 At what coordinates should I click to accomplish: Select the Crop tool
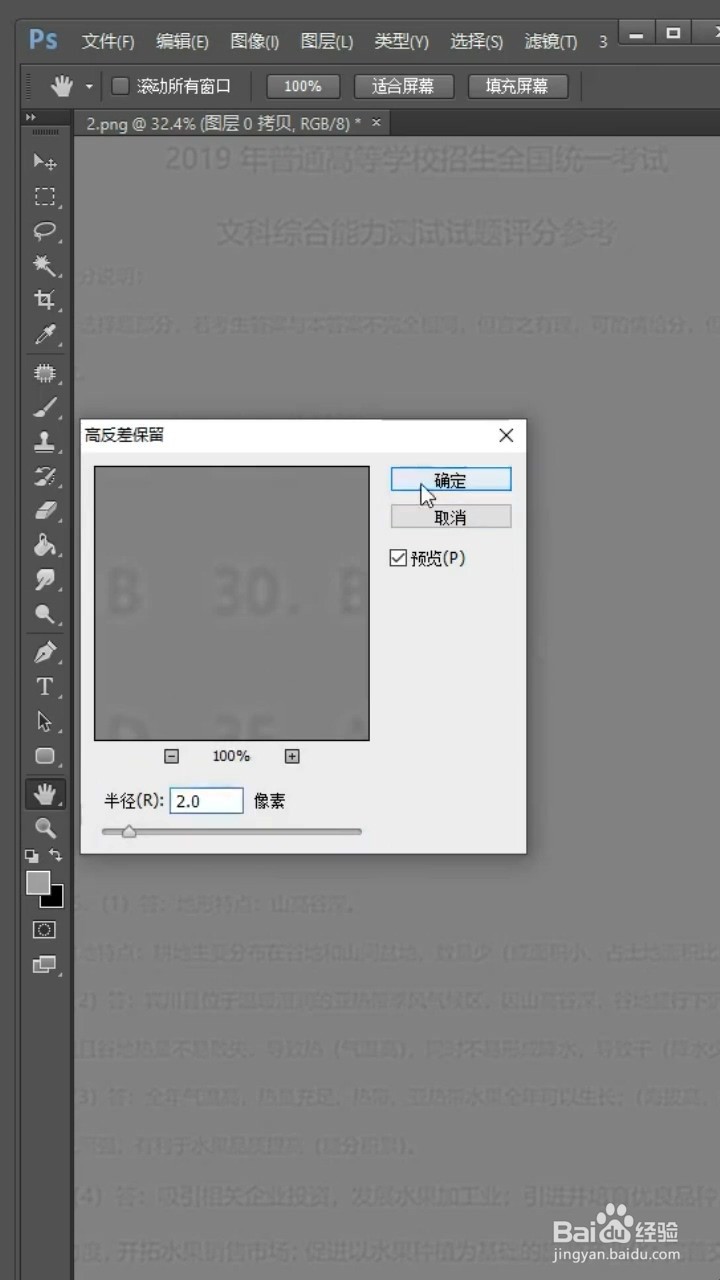click(x=44, y=299)
